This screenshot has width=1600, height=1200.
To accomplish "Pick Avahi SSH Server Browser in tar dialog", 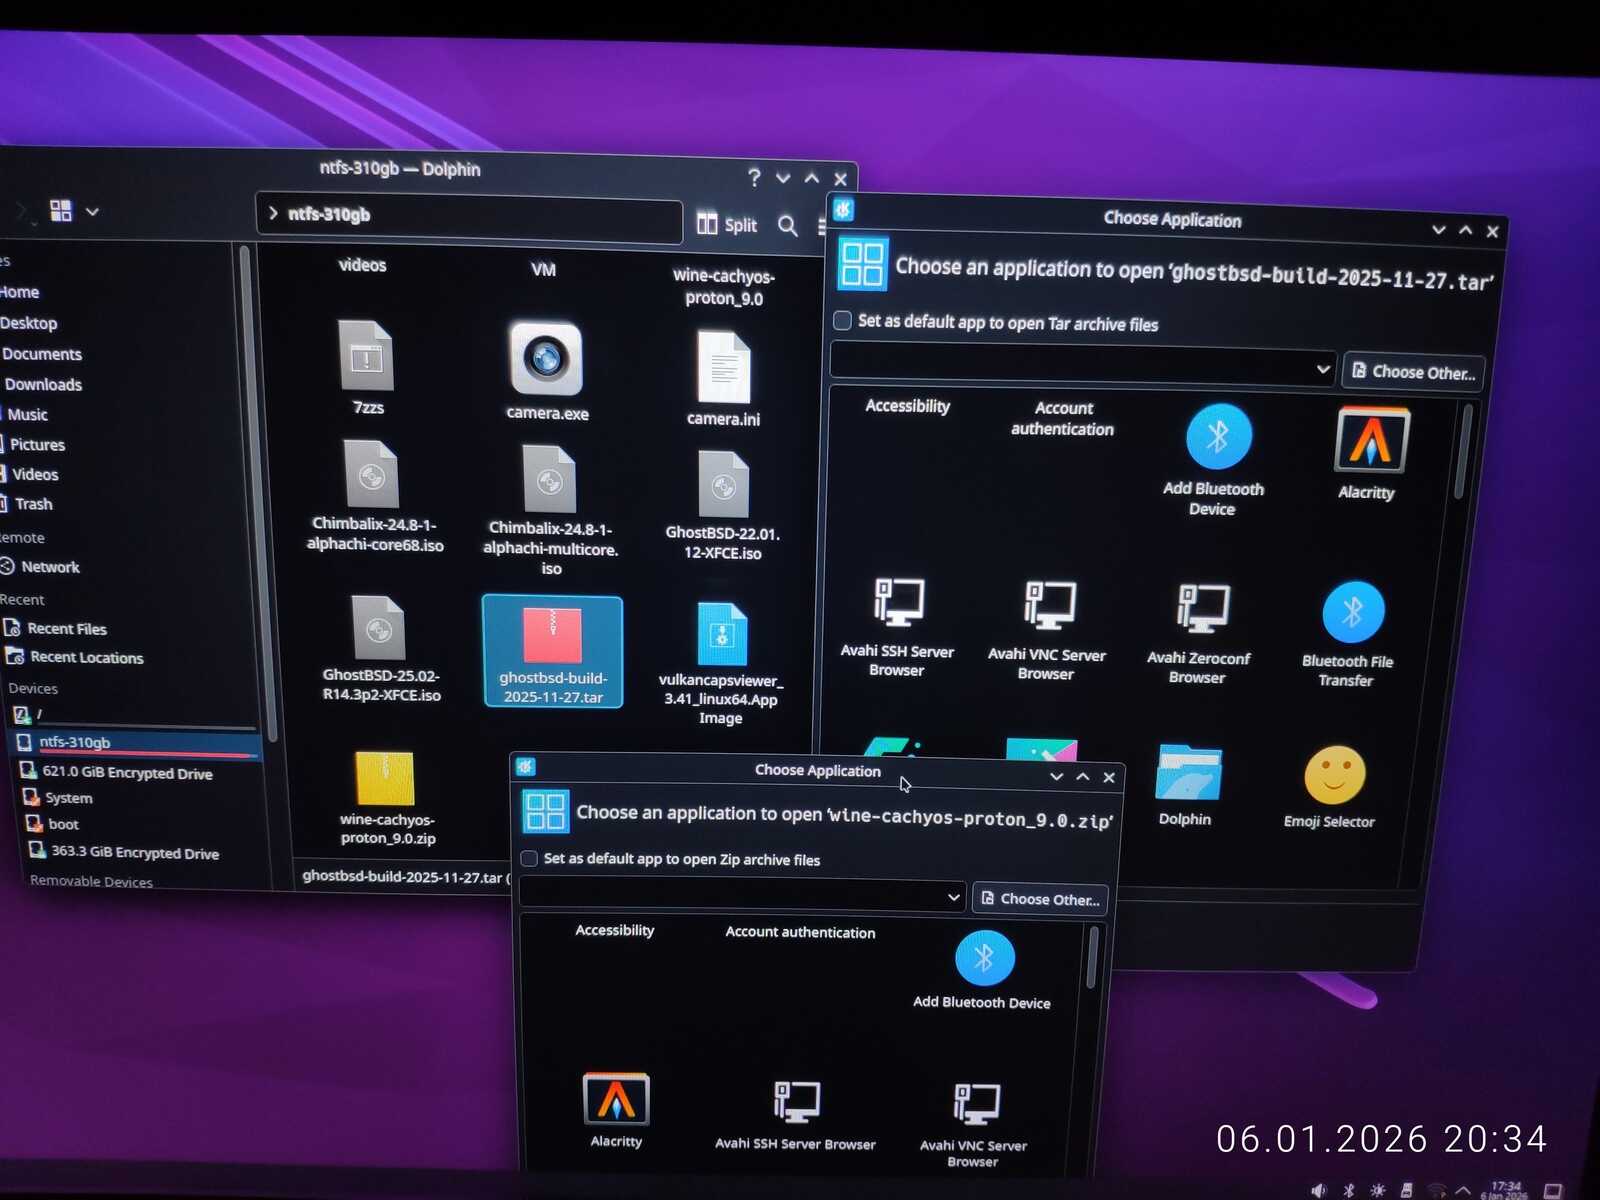I will pos(898,627).
